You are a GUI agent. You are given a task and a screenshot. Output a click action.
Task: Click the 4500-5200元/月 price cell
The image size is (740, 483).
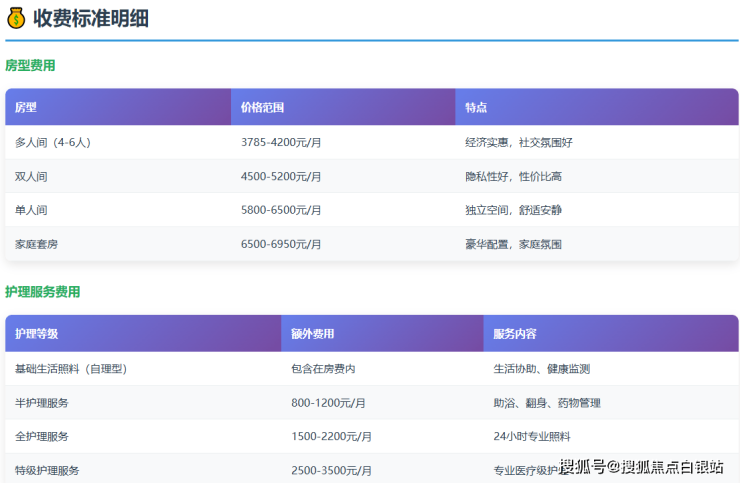point(281,177)
